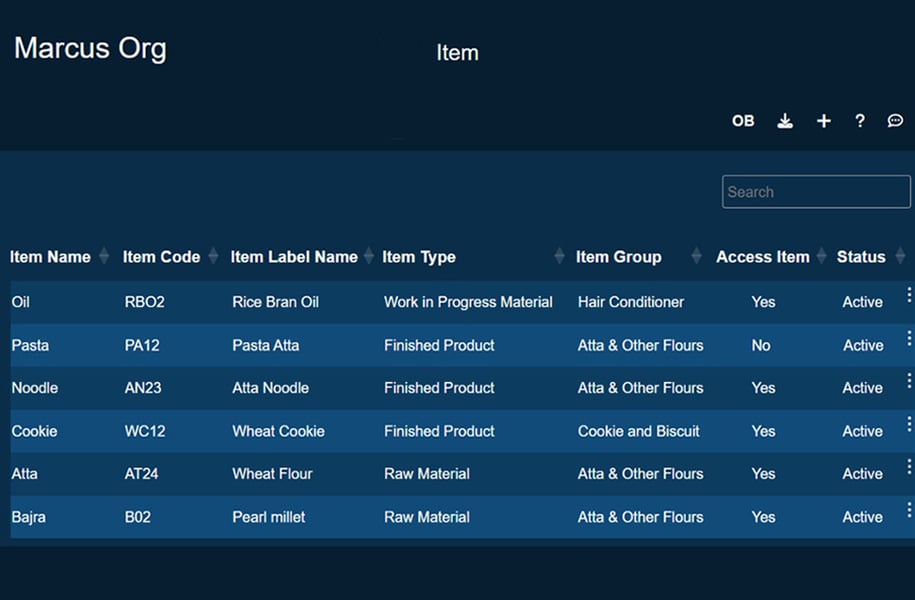Click the Item Group column header
The height and width of the screenshot is (600, 915).
(x=619, y=257)
